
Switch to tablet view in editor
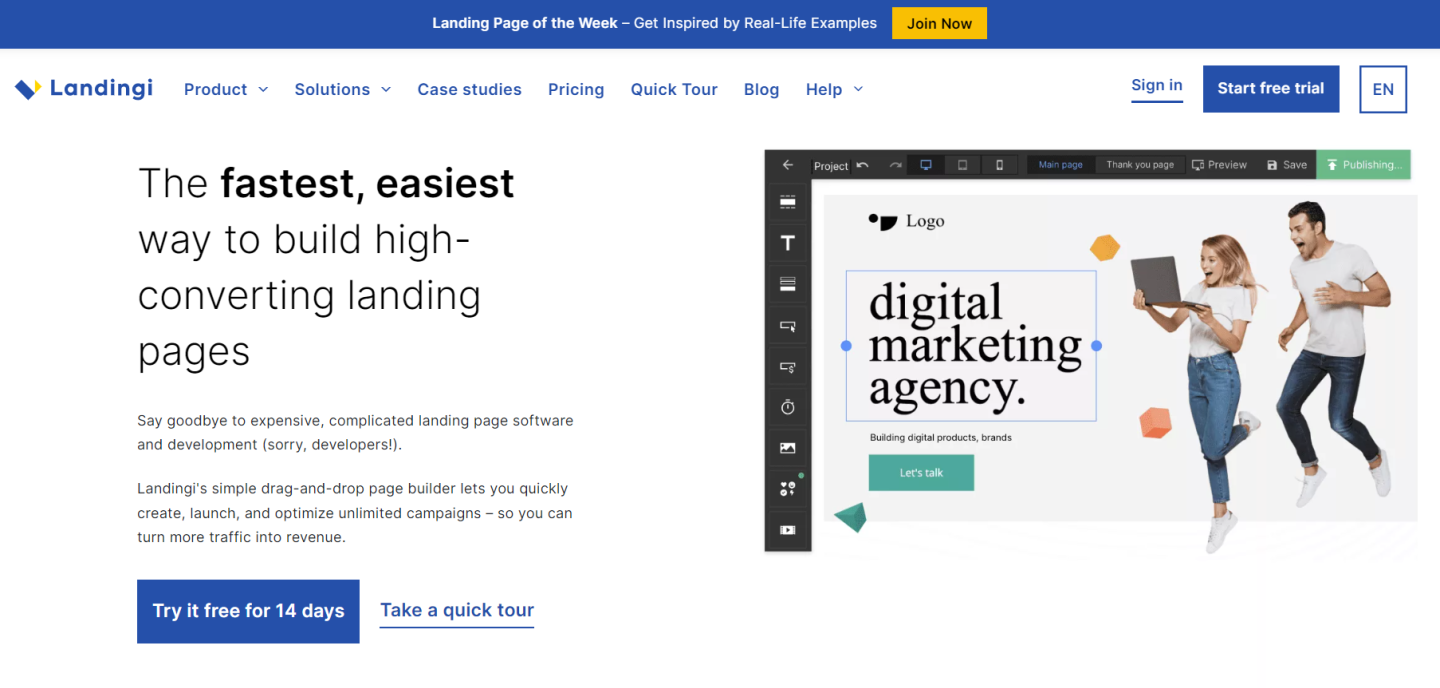coord(962,165)
